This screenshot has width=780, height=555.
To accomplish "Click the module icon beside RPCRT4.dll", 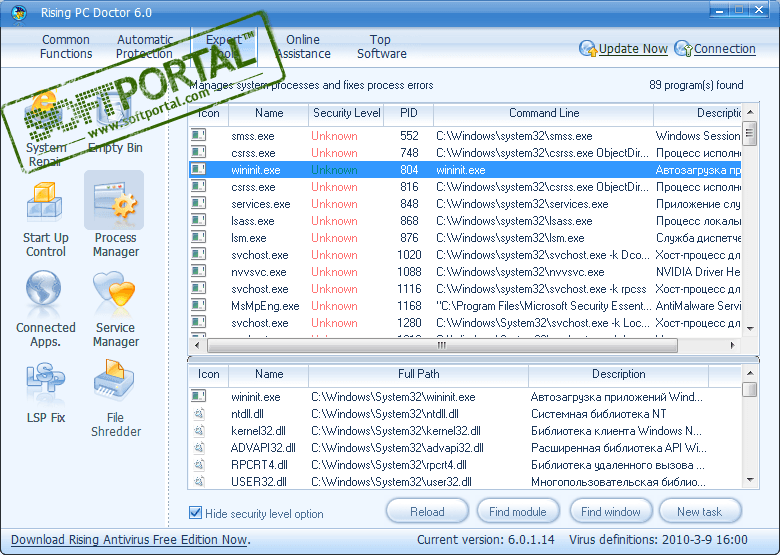I will (199, 464).
